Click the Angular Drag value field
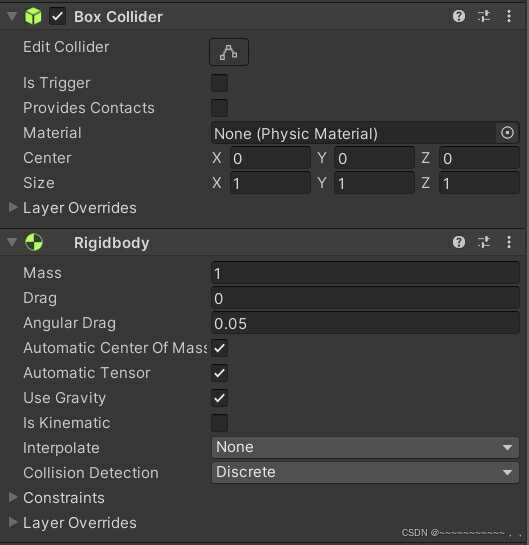 tap(365, 323)
